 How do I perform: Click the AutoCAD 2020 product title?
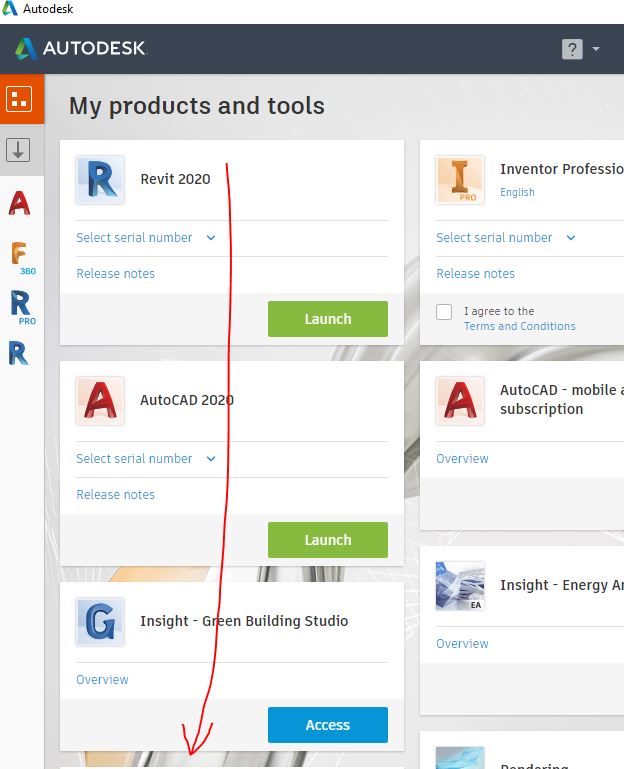coord(187,401)
